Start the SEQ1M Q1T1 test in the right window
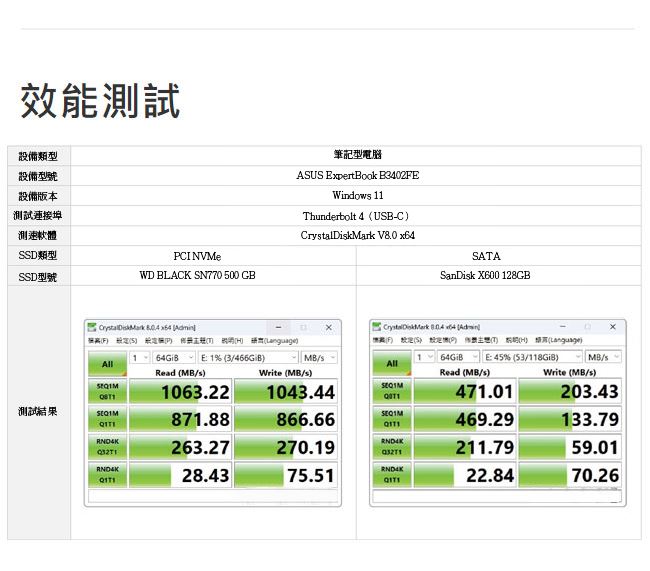This screenshot has width=650, height=571. [x=392, y=419]
